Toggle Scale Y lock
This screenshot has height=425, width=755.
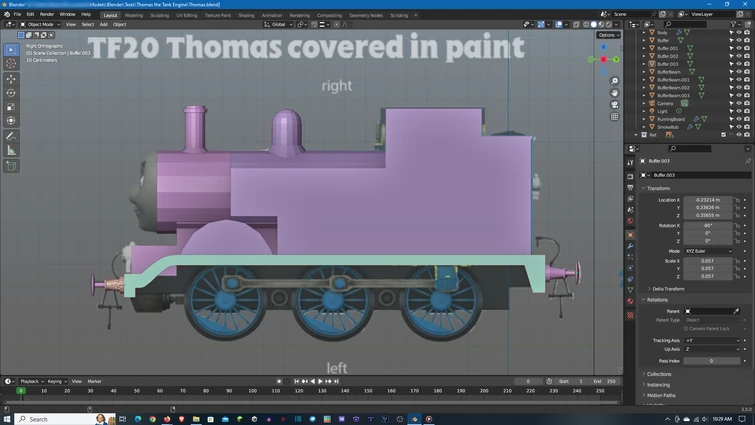(x=737, y=269)
